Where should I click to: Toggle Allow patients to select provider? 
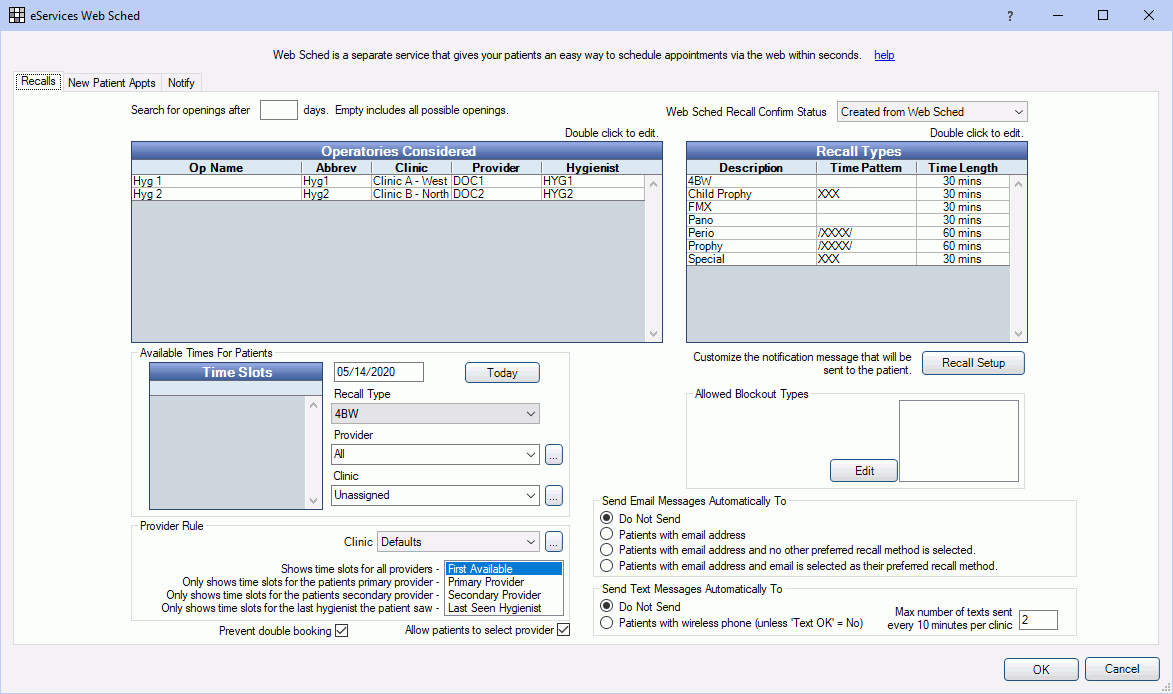coord(563,629)
